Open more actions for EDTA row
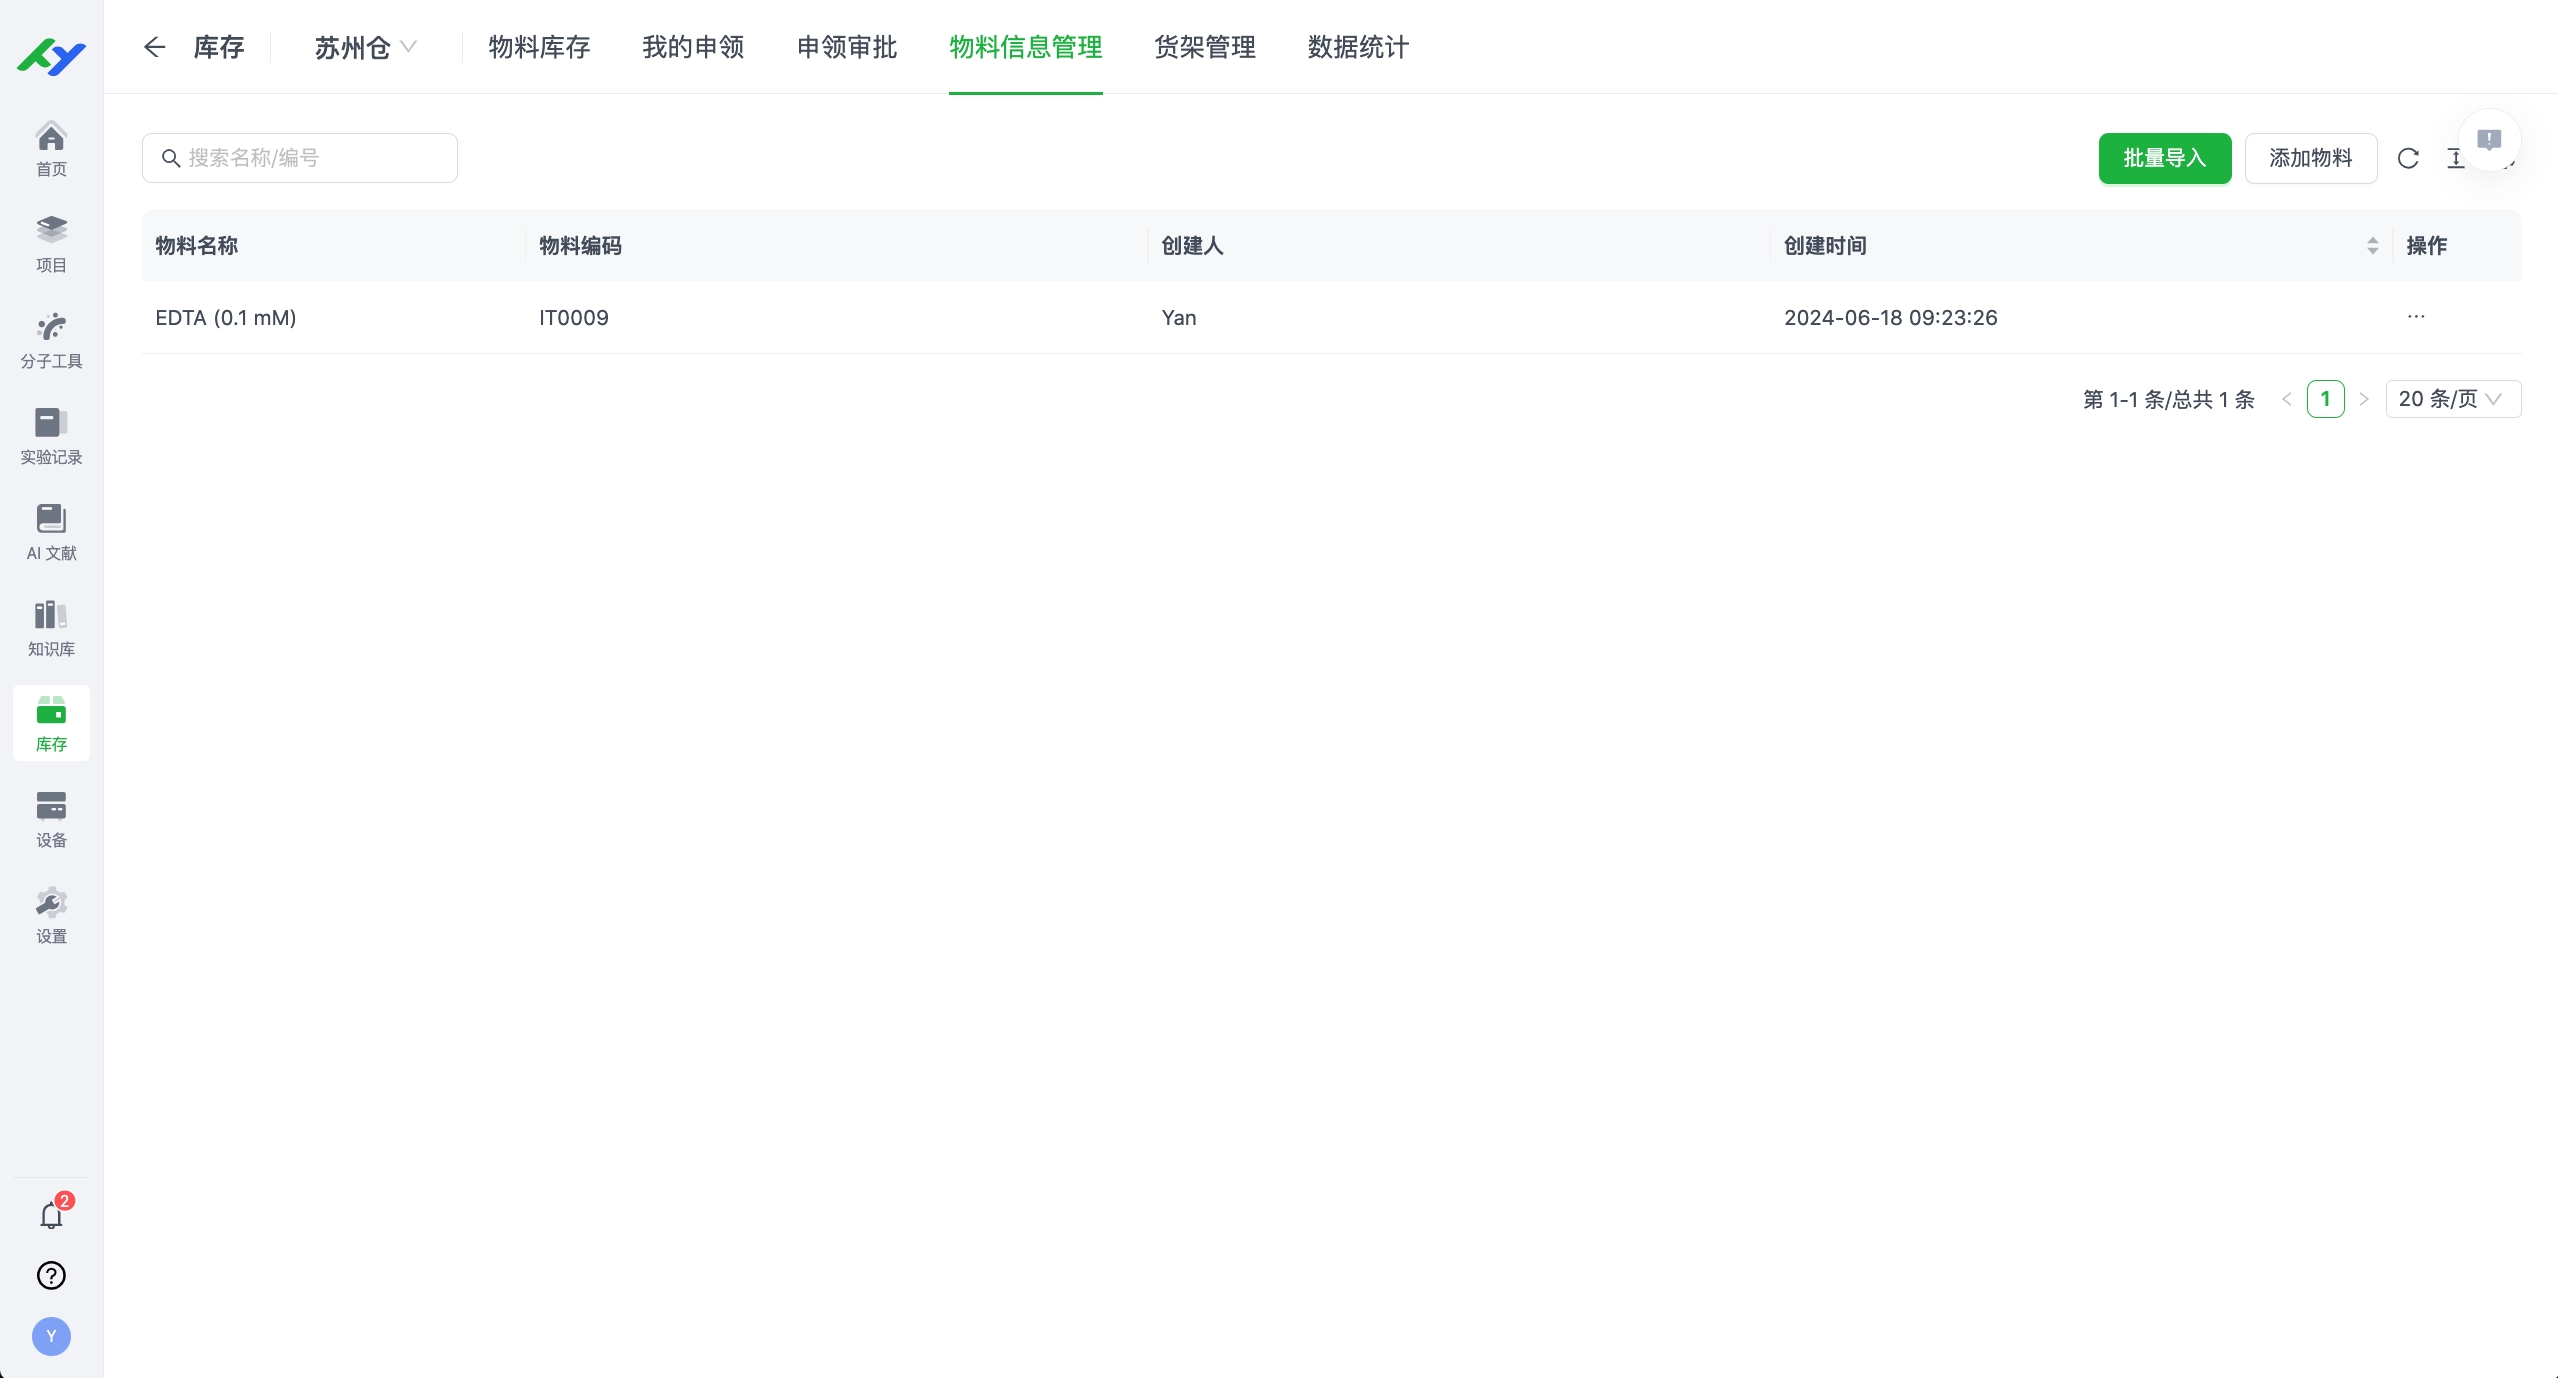Image resolution: width=2558 pixels, height=1378 pixels. click(x=2416, y=317)
